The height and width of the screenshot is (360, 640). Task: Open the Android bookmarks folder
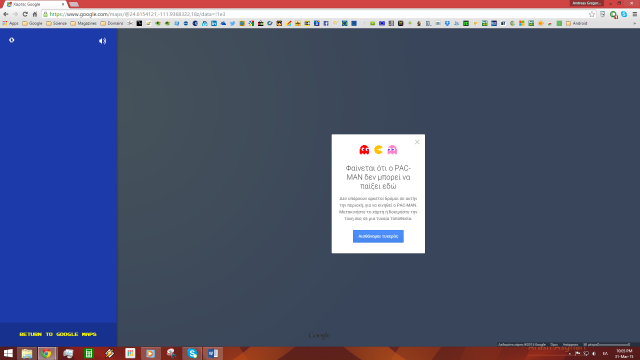pyautogui.click(x=576, y=23)
